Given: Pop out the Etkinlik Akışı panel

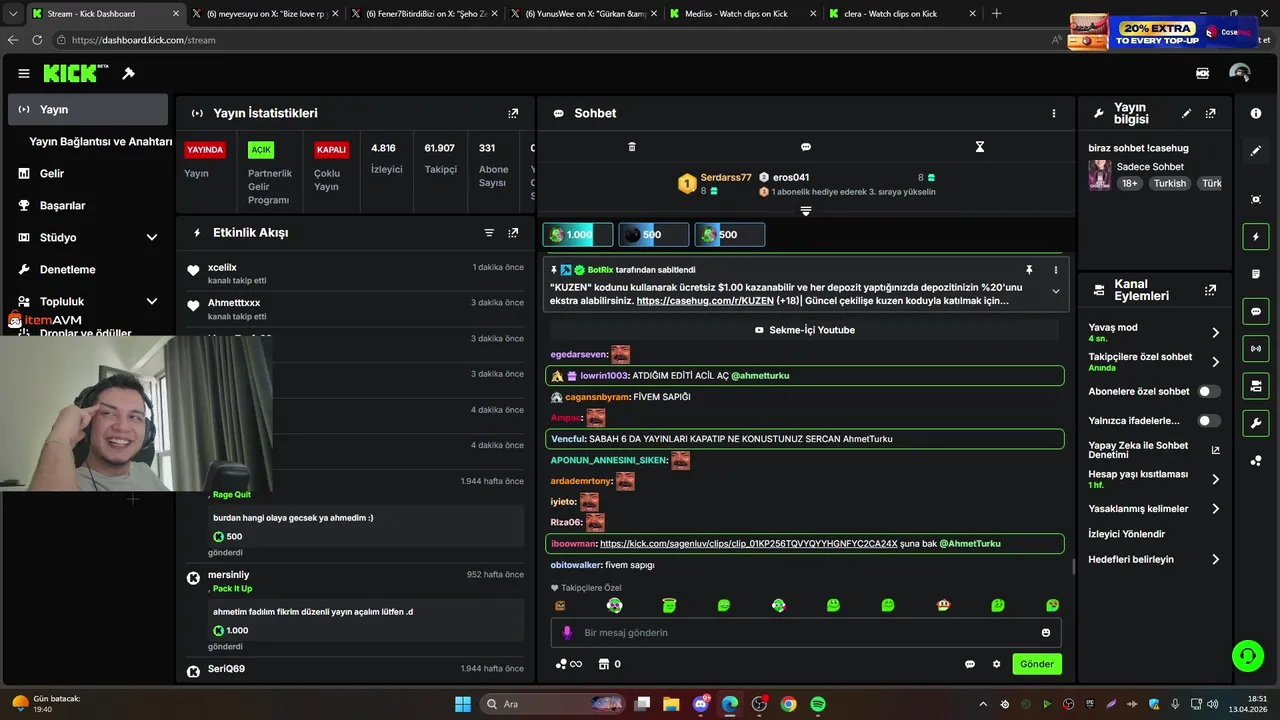Looking at the screenshot, I should tap(513, 233).
